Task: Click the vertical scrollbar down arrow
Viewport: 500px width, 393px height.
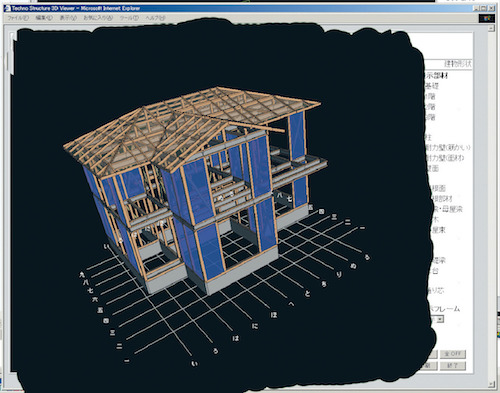Action: [491, 384]
